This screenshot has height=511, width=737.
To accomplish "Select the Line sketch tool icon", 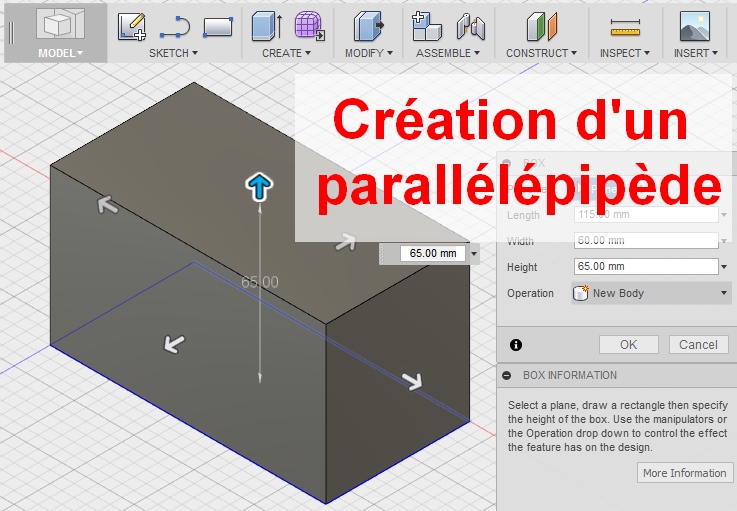I will point(174,27).
